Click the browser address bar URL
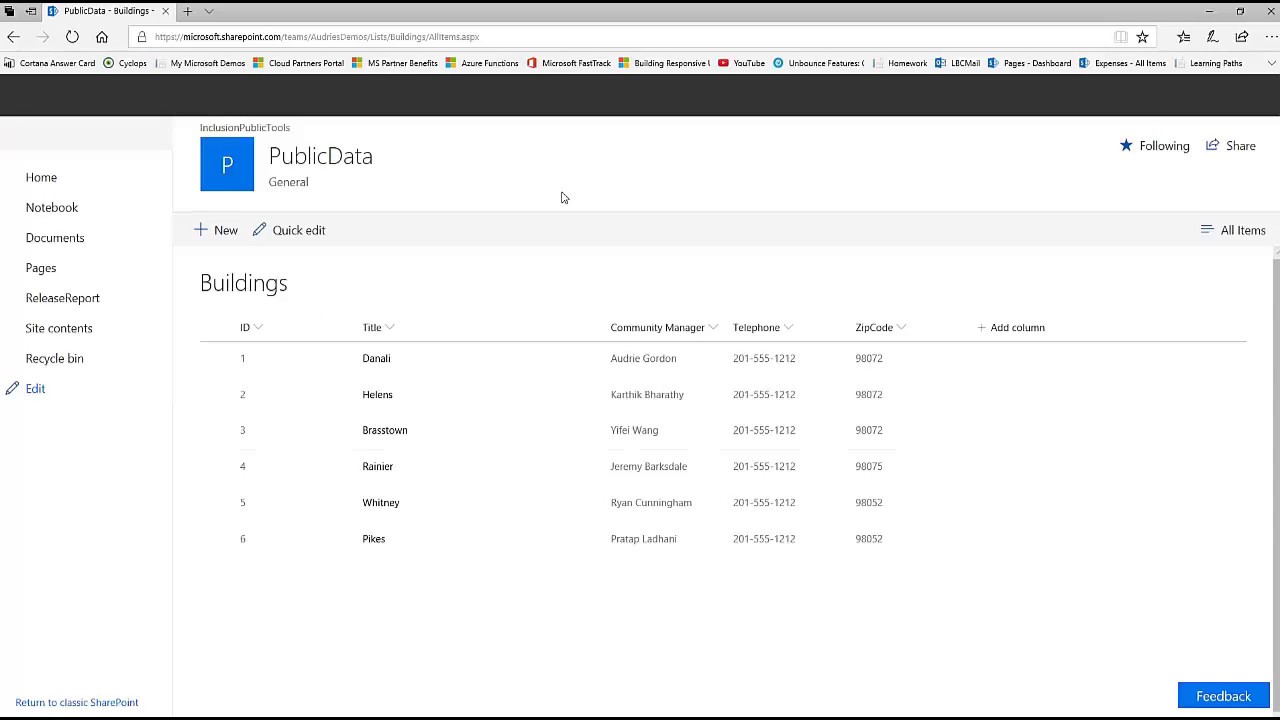Screen dimensions: 1280x720 [317, 37]
